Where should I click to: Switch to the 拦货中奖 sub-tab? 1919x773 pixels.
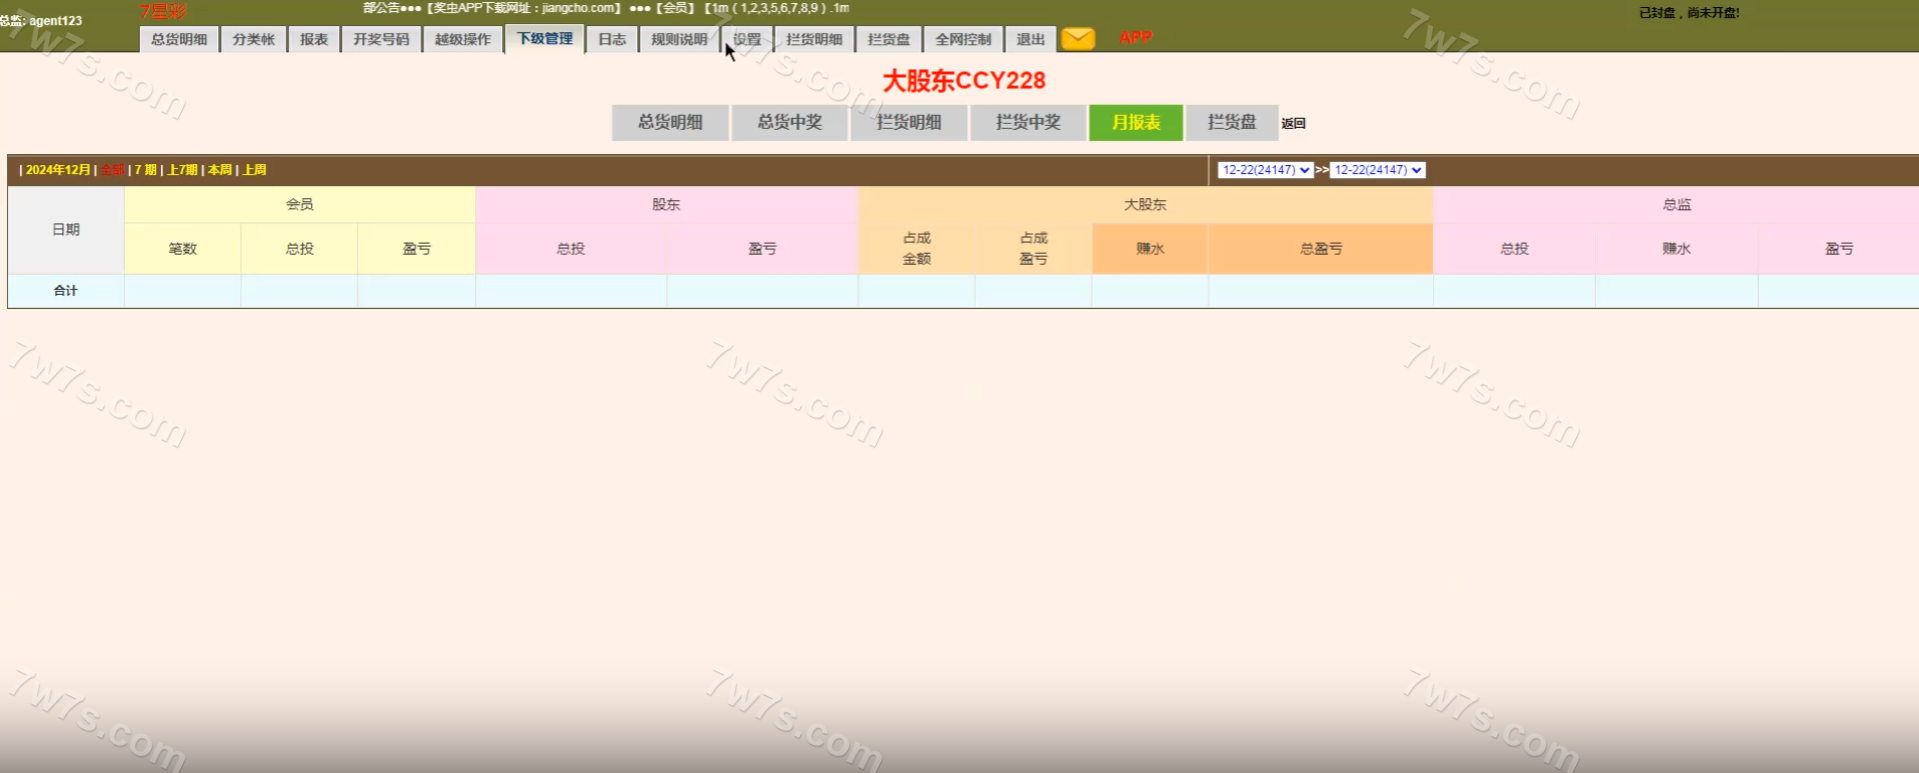click(x=1027, y=122)
